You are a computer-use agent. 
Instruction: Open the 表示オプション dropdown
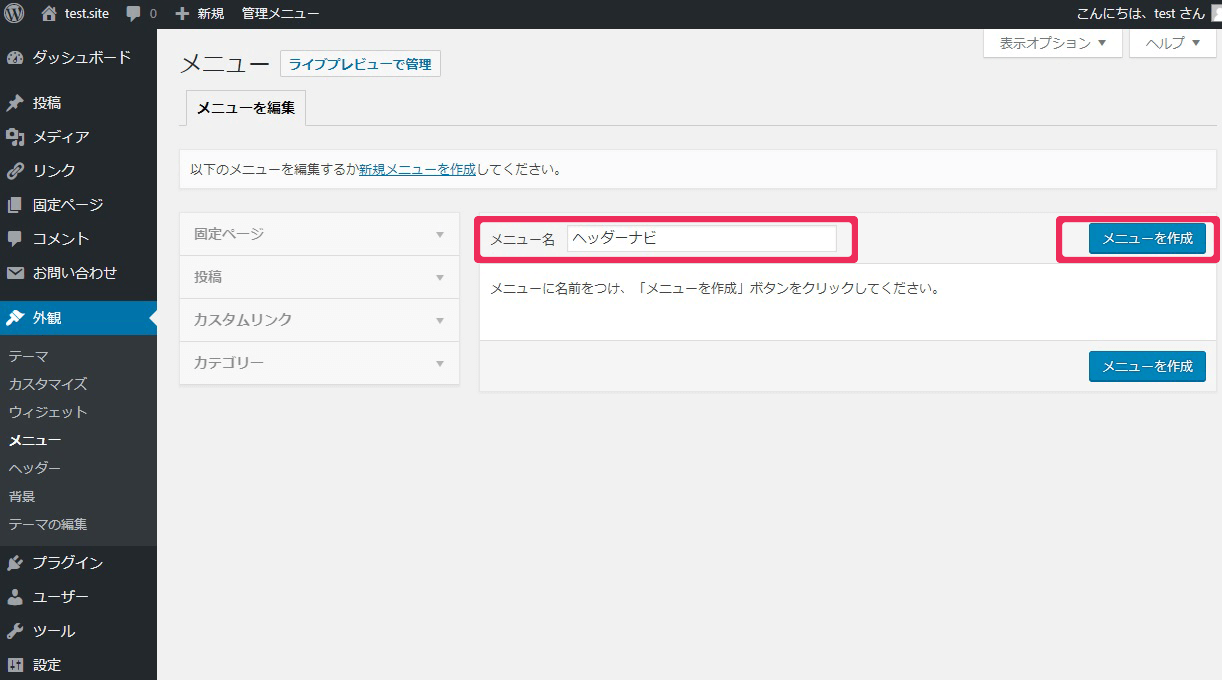coord(1052,43)
